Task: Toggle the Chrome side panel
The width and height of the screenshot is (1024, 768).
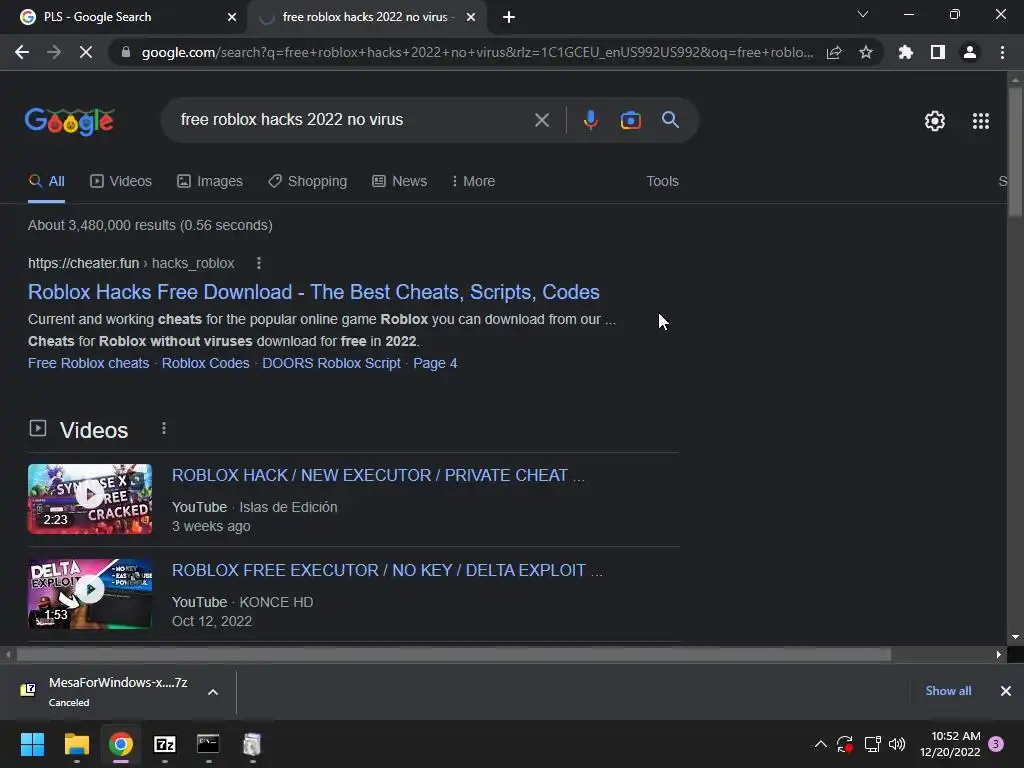Action: 938,52
